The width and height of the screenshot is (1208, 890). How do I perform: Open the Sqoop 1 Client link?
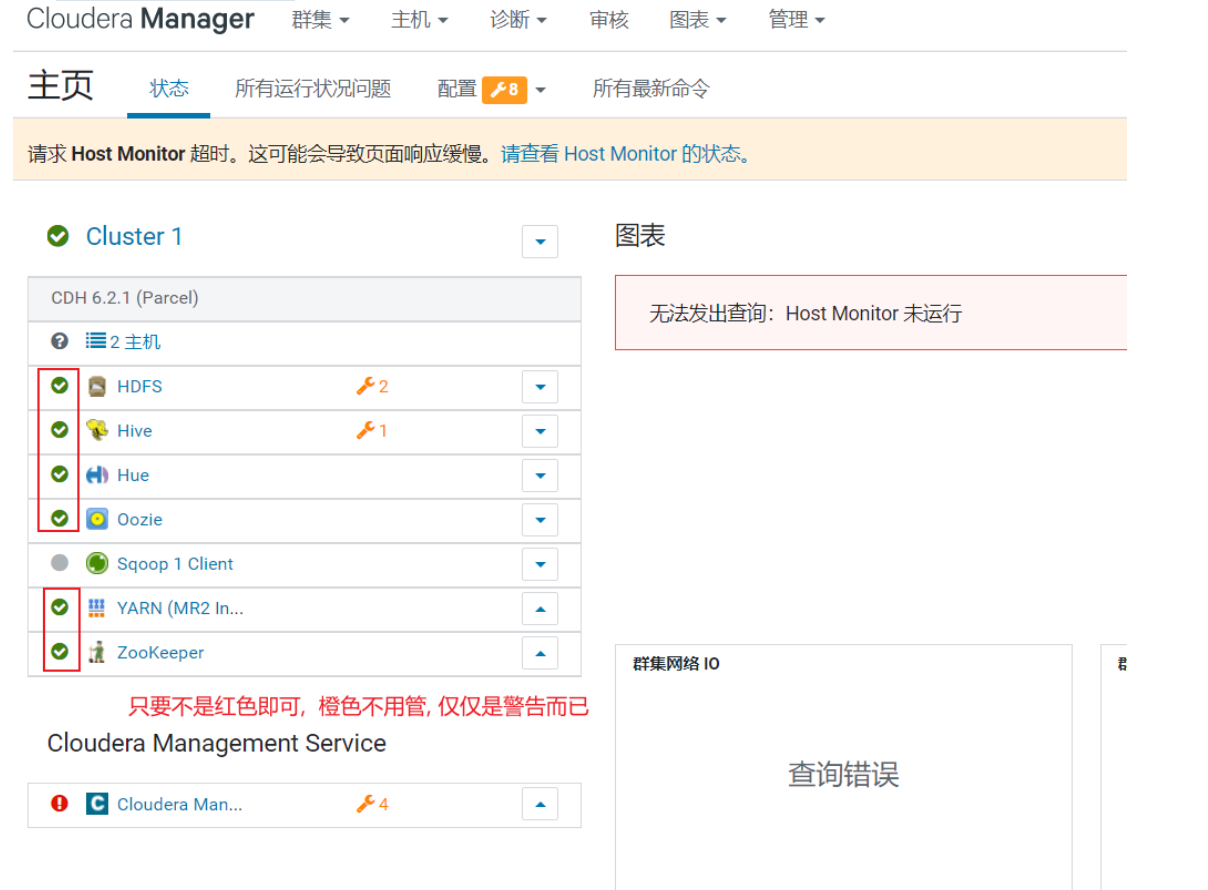click(175, 564)
